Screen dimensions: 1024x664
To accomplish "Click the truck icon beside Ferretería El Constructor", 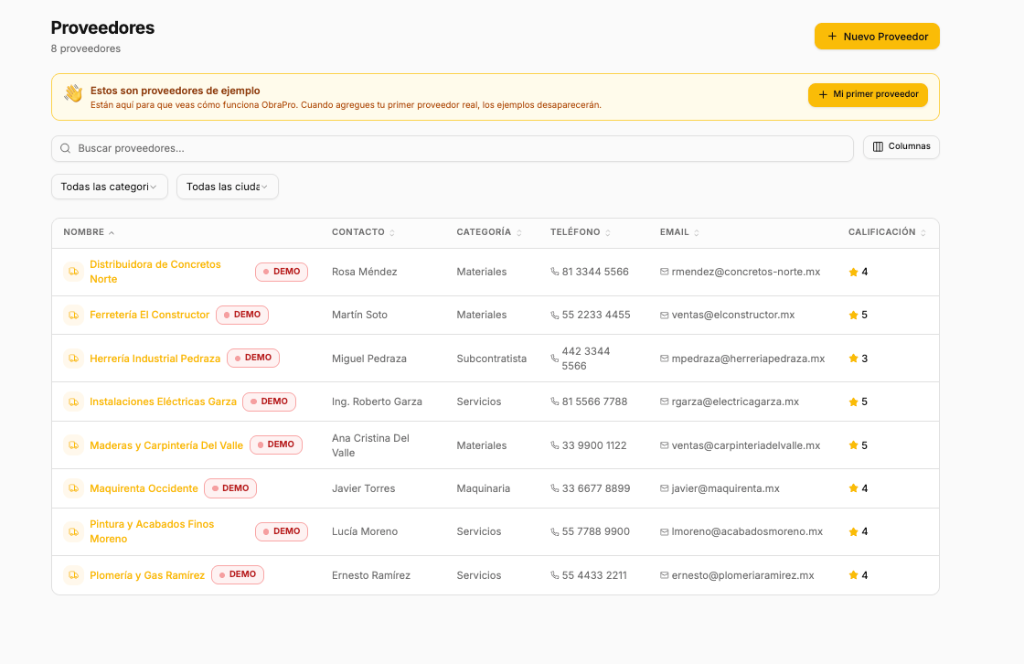I will (73, 315).
